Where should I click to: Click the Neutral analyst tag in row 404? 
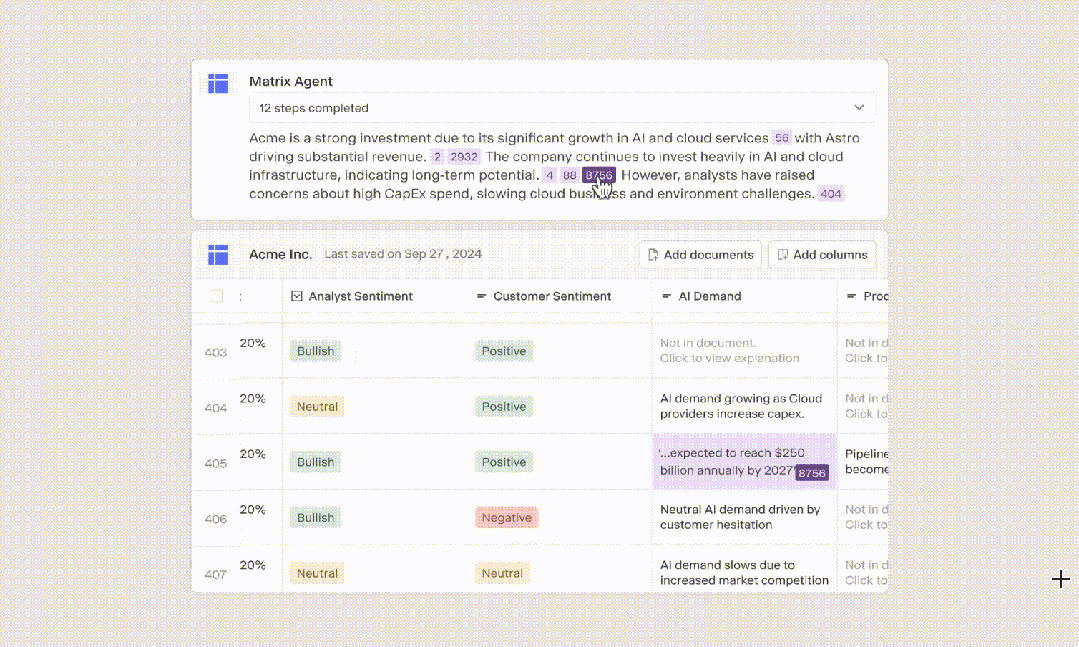click(317, 407)
